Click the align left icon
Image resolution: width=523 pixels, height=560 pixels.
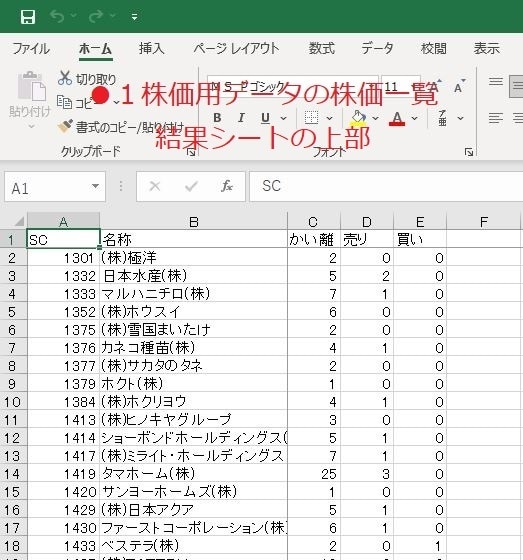coord(496,118)
